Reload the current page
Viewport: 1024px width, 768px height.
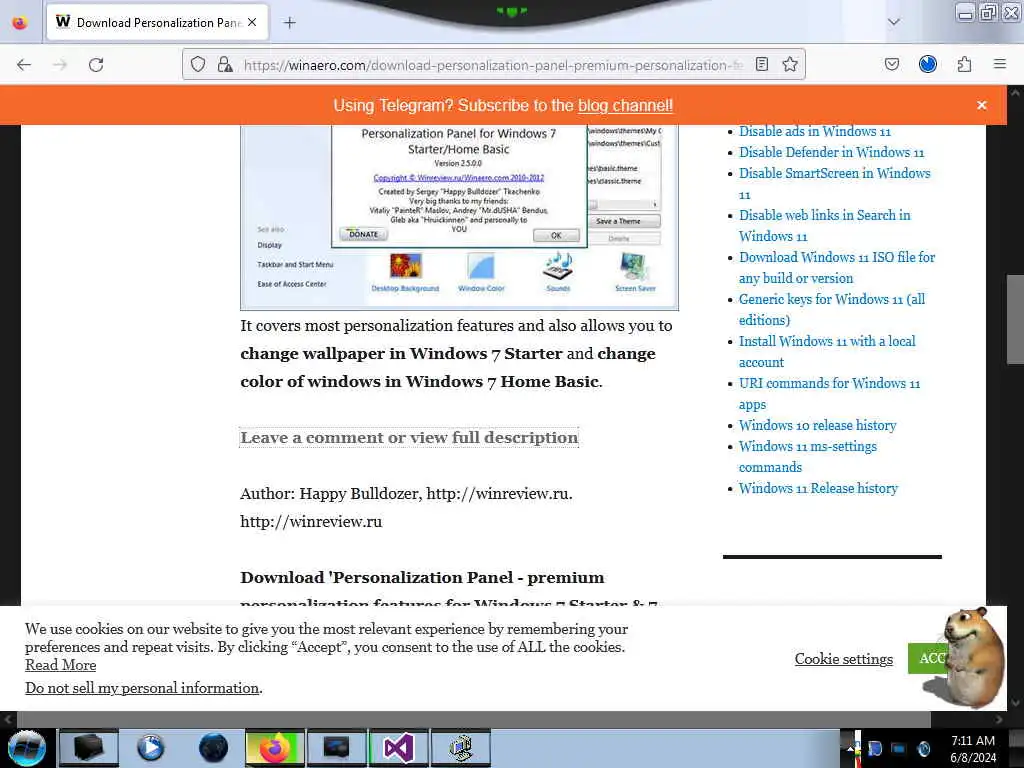coord(96,65)
